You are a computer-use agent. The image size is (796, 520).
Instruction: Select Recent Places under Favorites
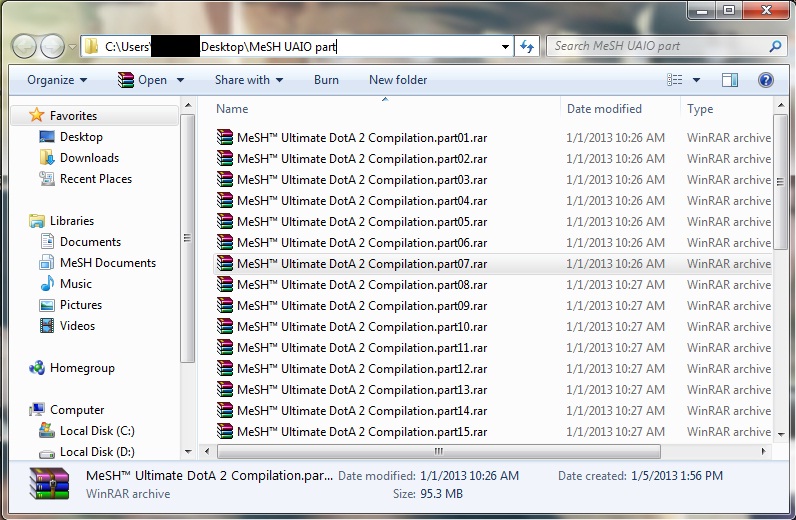coord(96,179)
